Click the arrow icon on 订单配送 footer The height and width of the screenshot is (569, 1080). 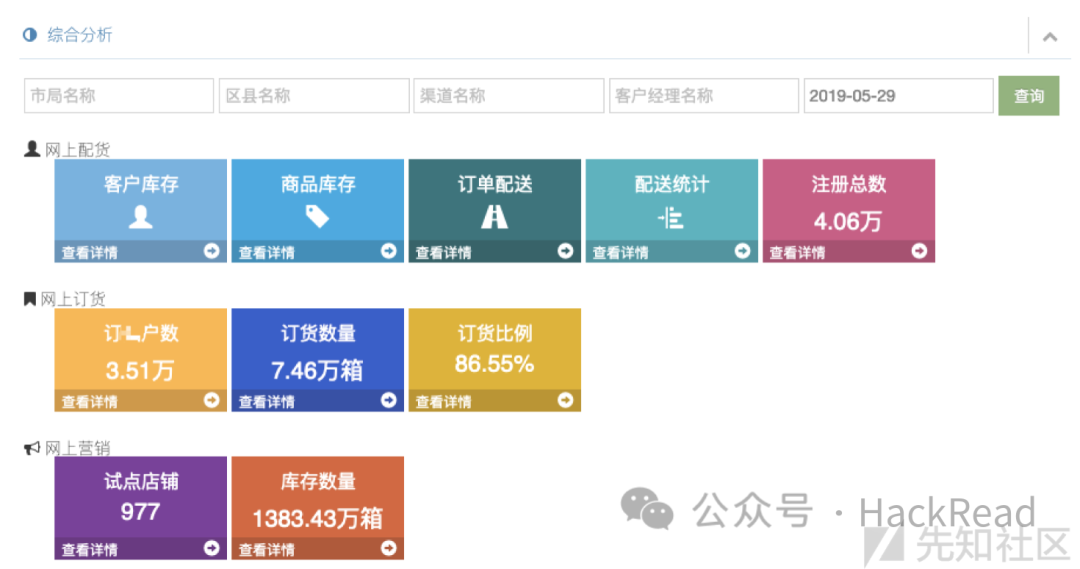click(565, 251)
